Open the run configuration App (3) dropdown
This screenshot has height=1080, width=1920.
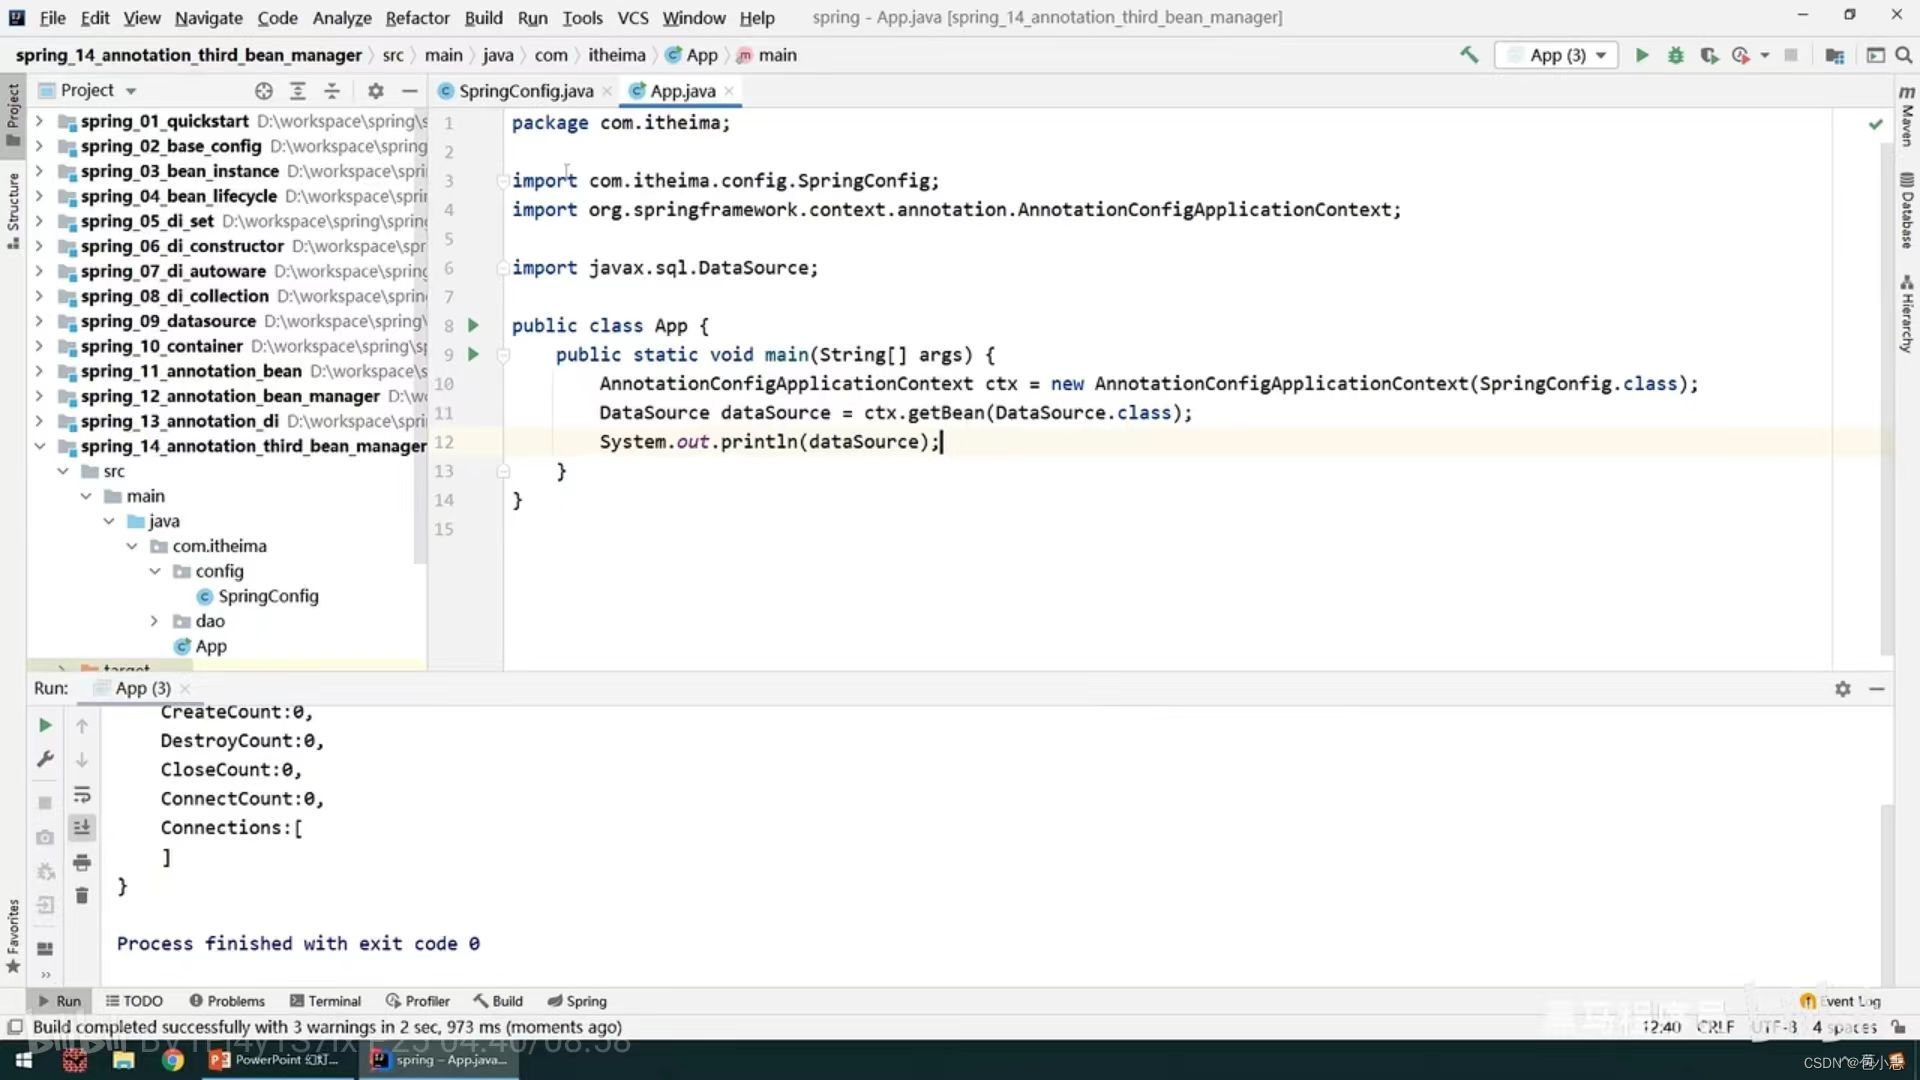click(x=1557, y=55)
